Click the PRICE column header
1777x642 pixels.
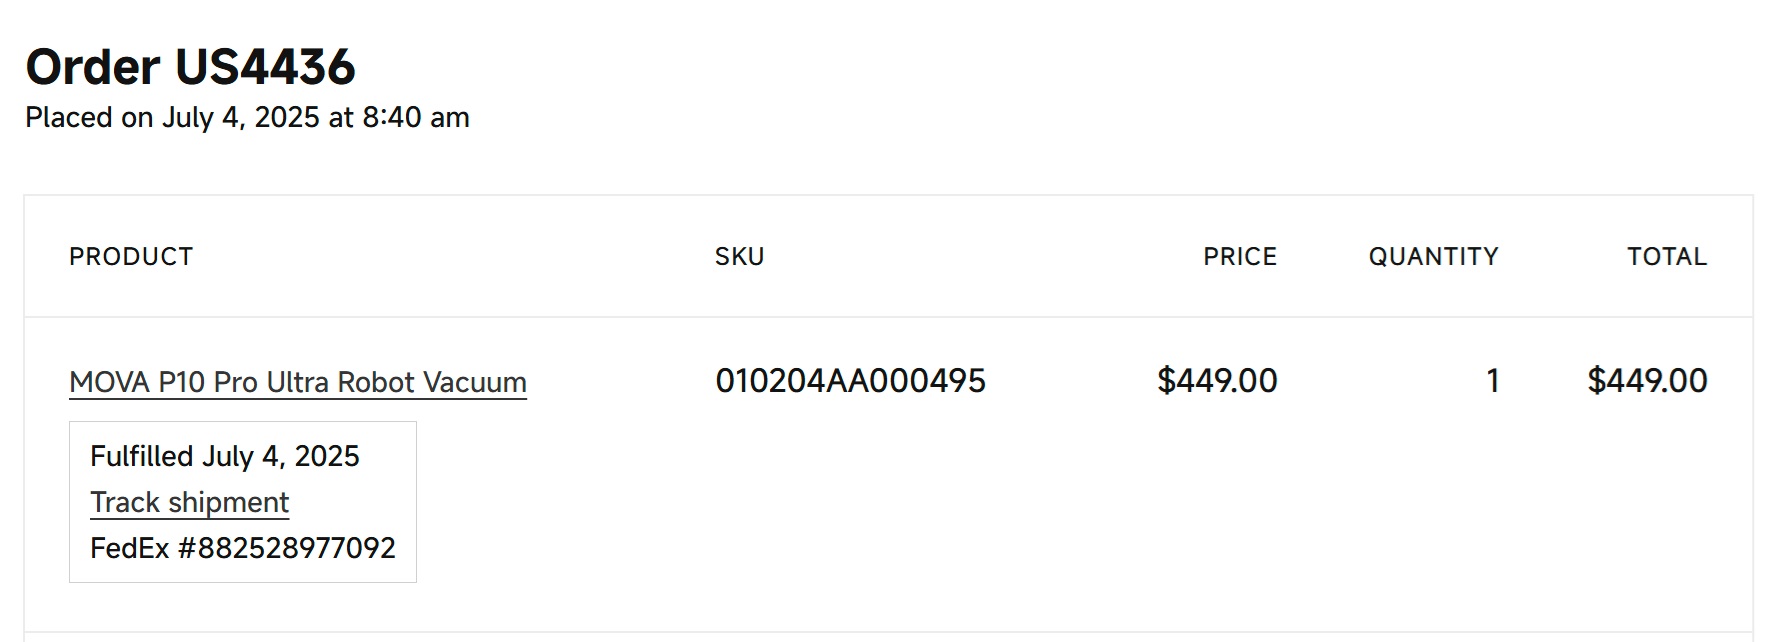(x=1239, y=257)
